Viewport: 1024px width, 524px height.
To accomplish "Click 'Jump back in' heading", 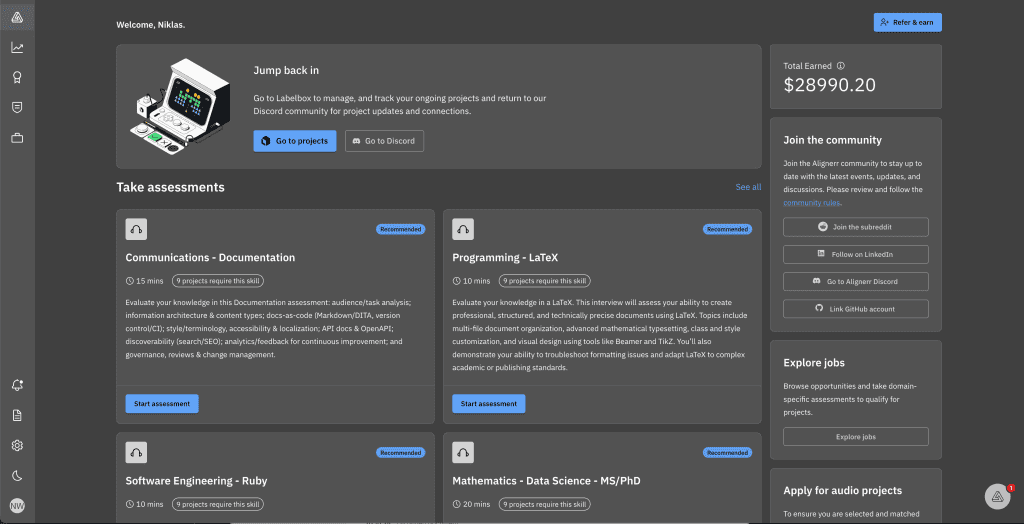I will click(286, 71).
